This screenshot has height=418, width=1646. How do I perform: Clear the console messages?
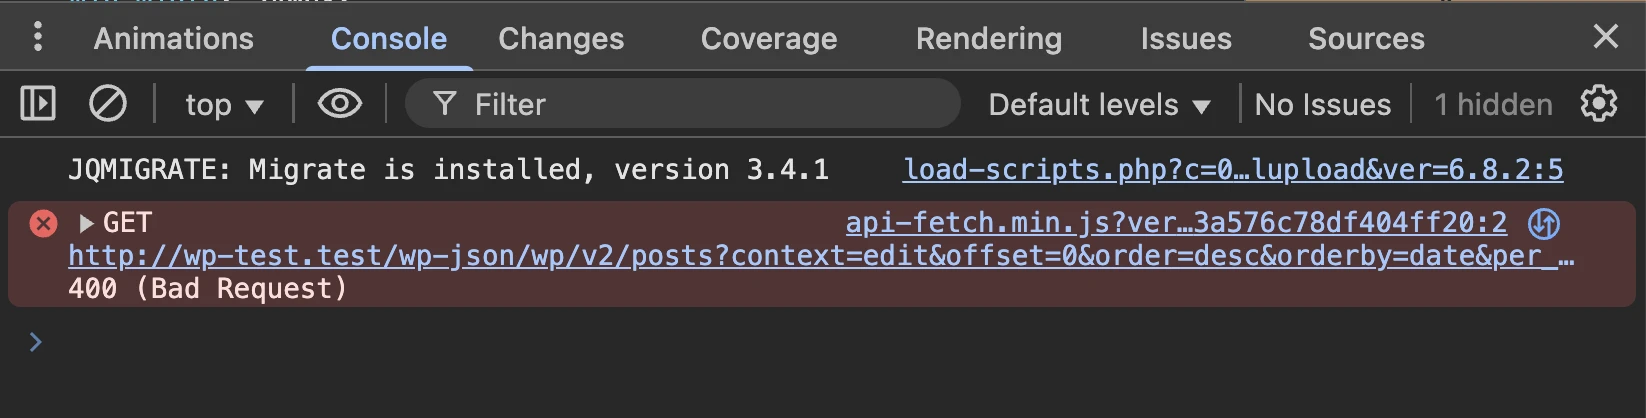[108, 104]
